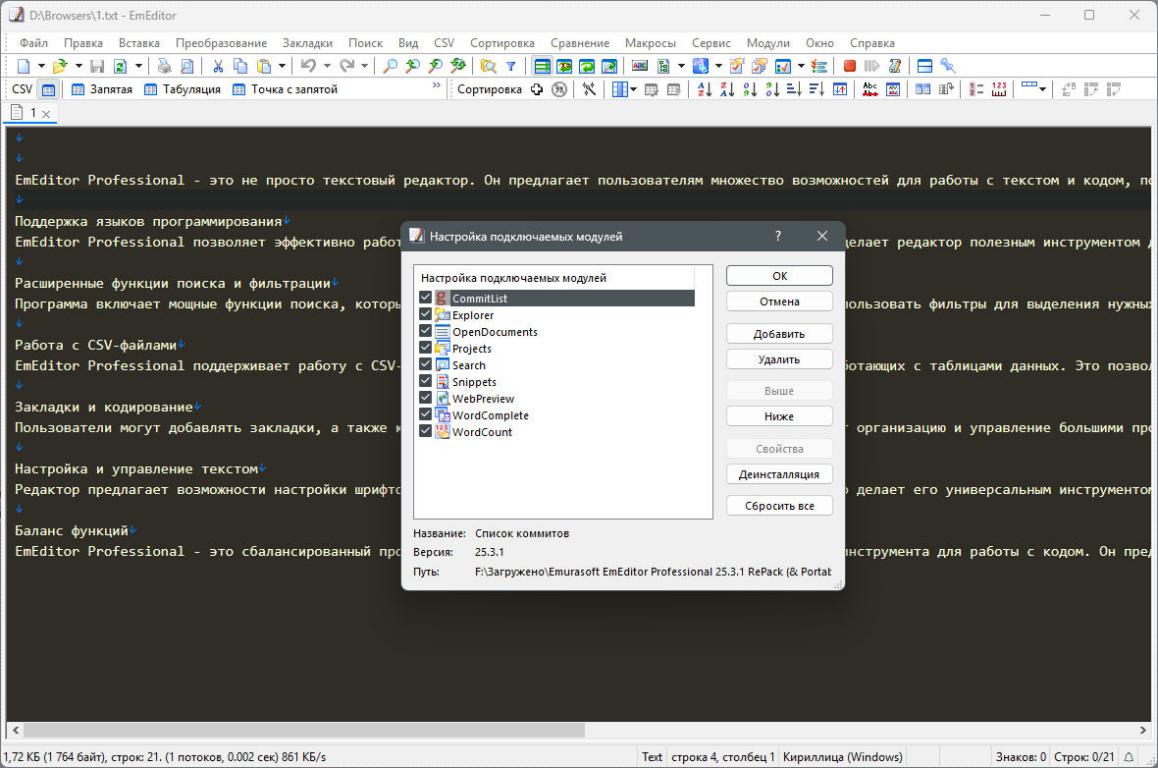Screen dimensions: 1158x768
Task: Click the Save floppy disk icon
Action: click(x=97, y=66)
